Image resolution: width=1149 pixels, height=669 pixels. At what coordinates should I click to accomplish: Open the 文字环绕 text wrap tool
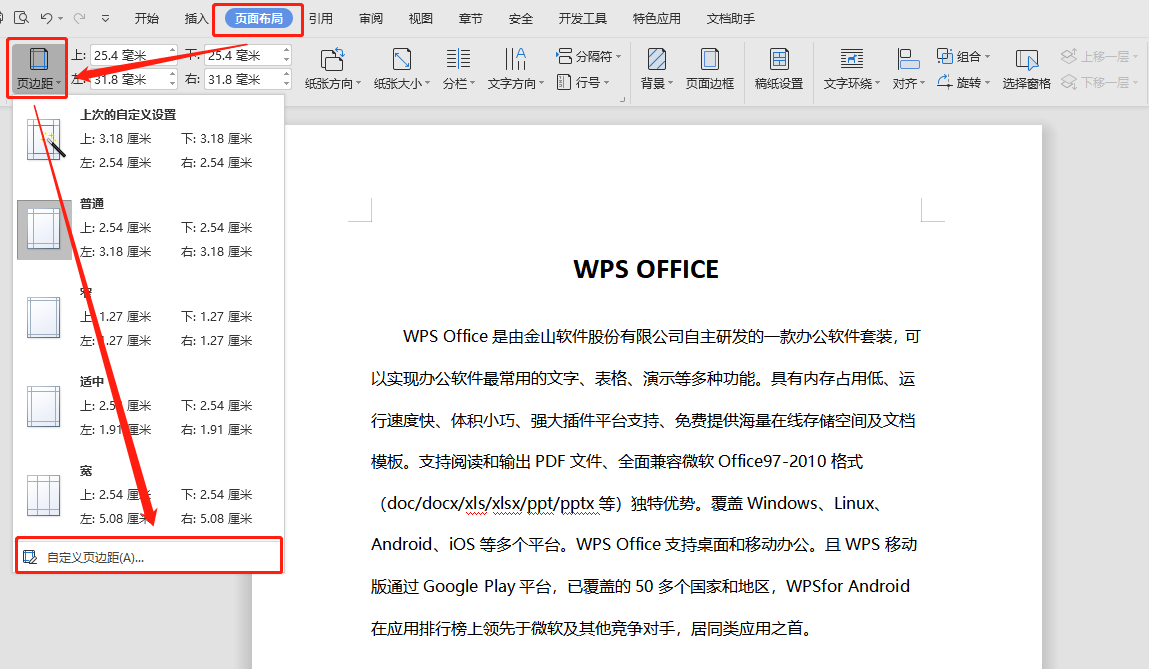tap(852, 60)
